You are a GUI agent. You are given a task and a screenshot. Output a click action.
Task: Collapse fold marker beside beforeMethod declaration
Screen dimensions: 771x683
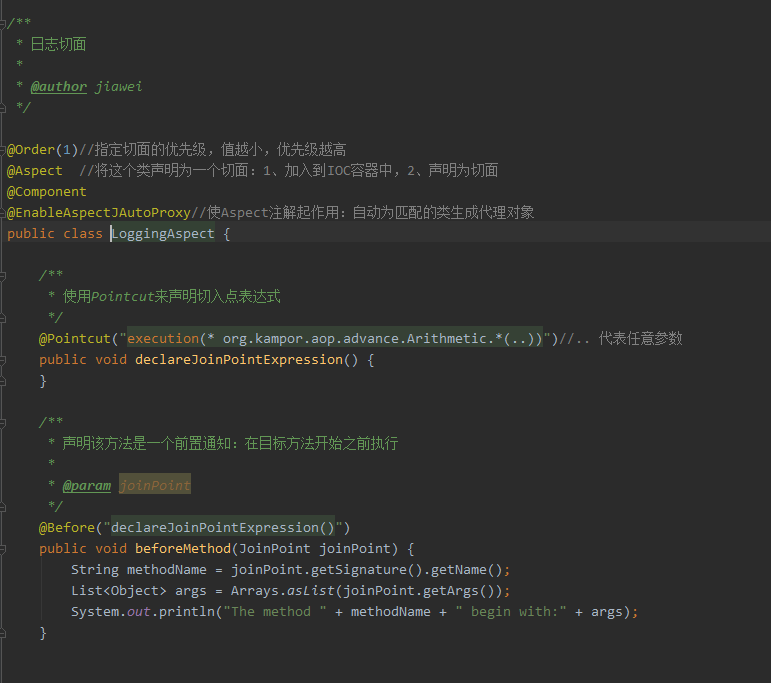tap(2, 549)
